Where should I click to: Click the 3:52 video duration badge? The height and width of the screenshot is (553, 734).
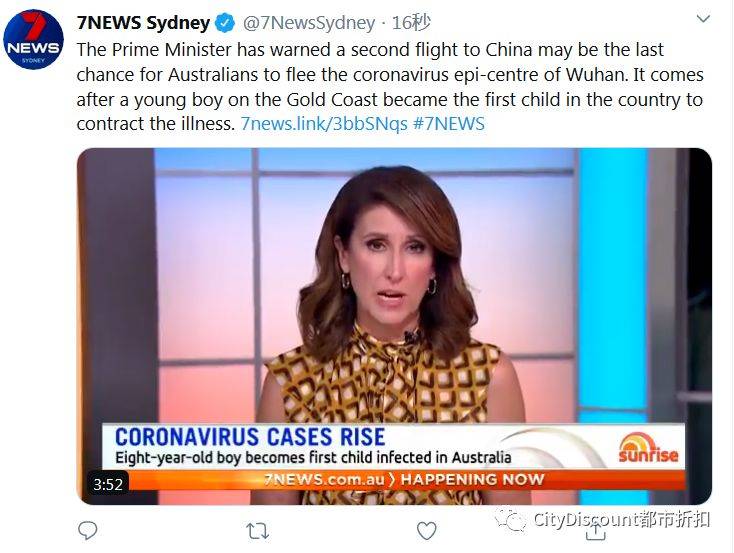click(108, 484)
